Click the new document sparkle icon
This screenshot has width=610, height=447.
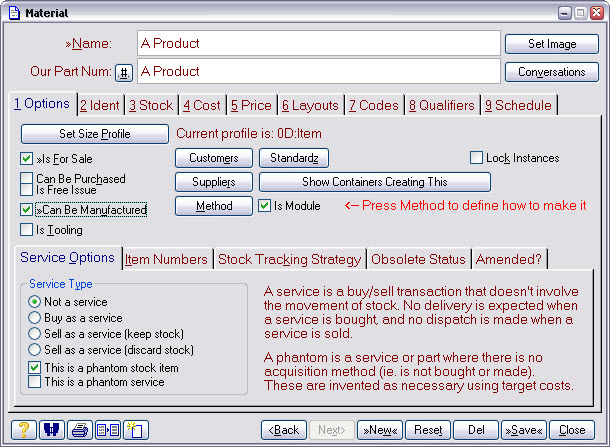[136, 430]
